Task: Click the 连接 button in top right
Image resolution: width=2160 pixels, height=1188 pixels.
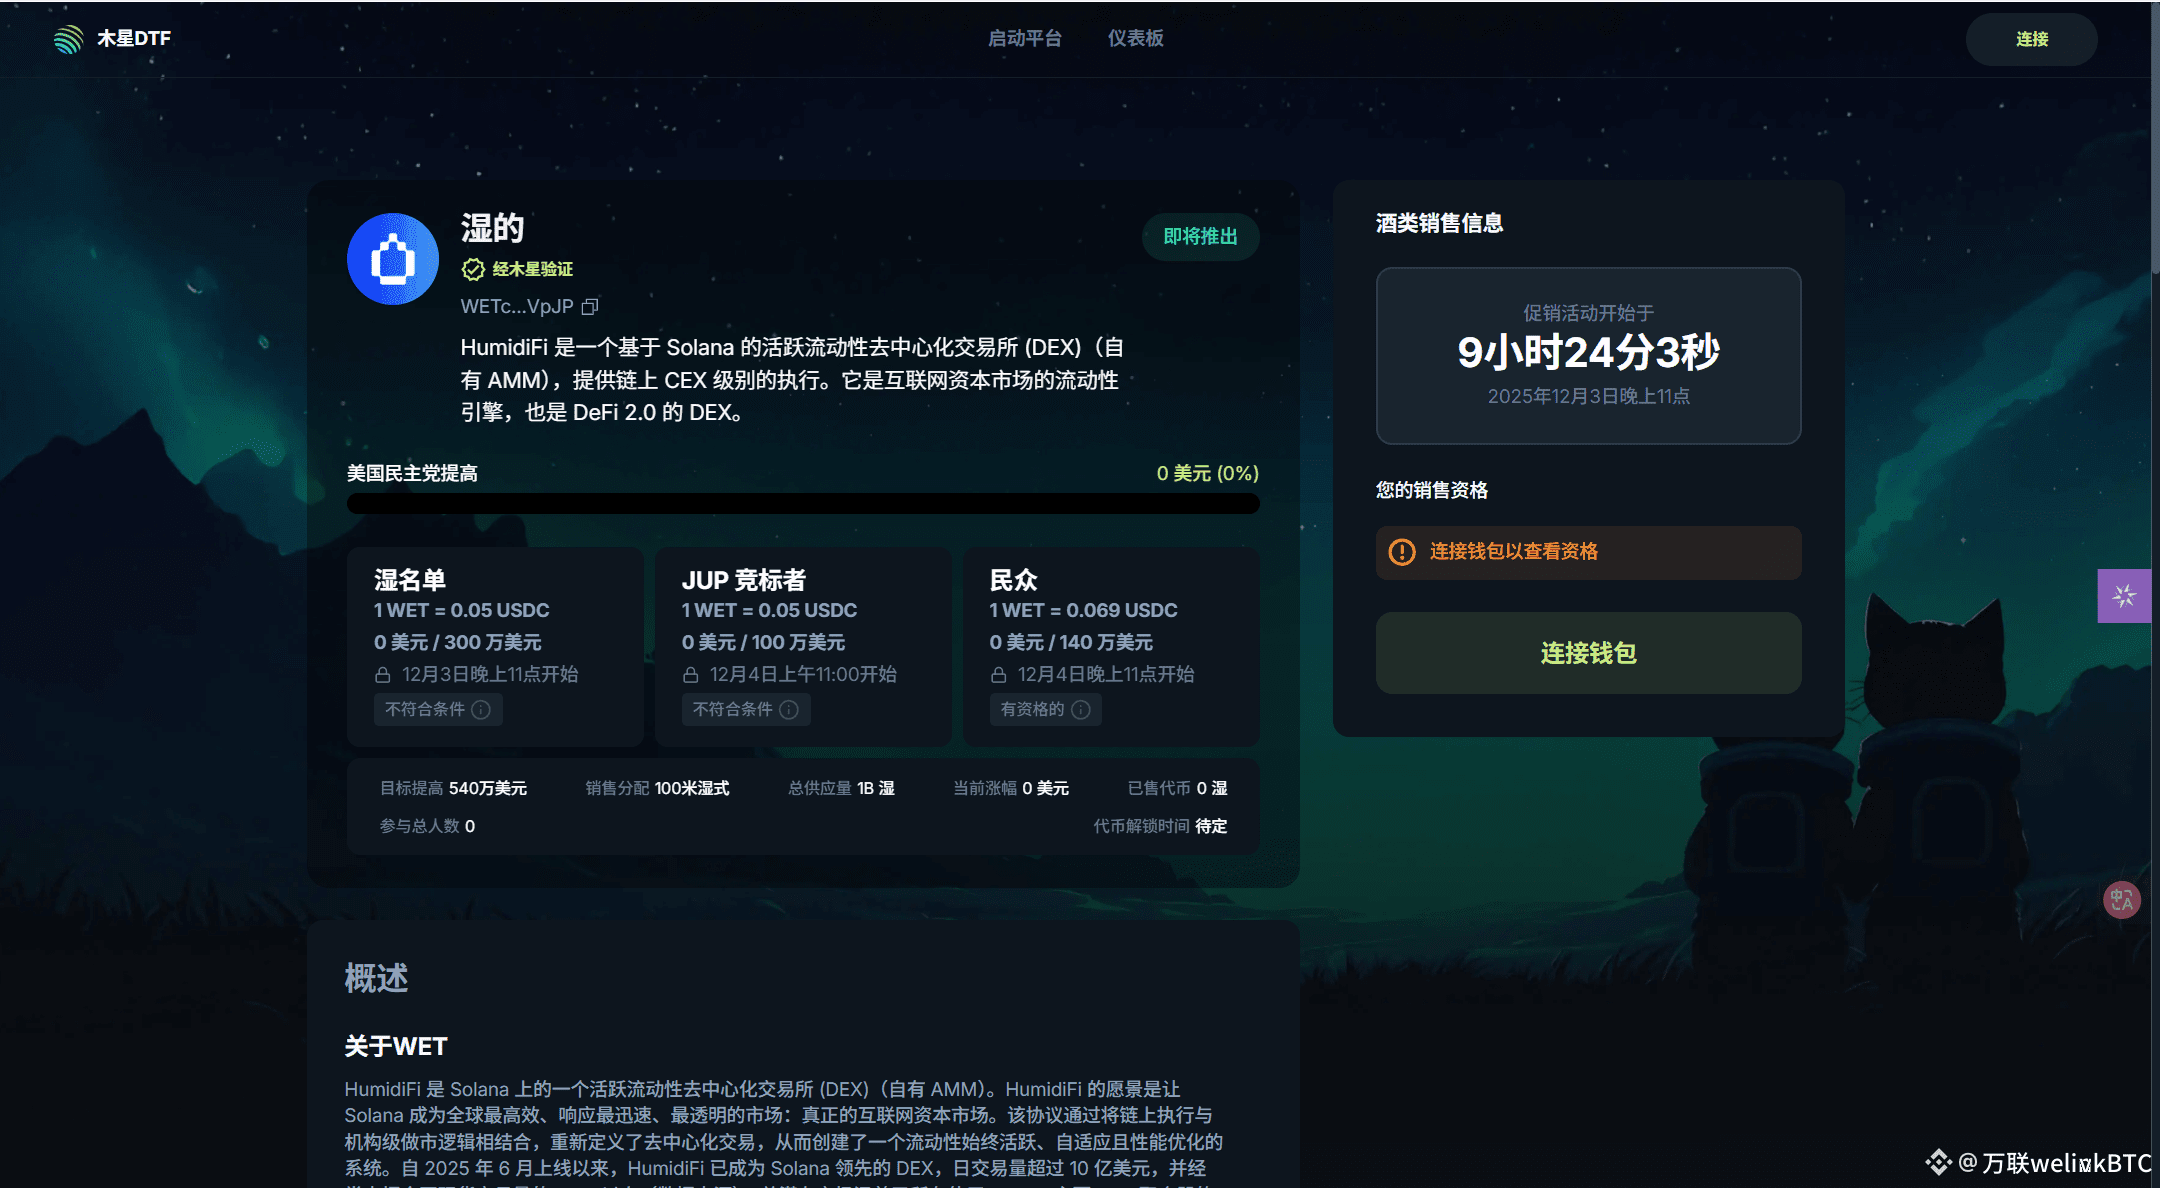Action: 2030,39
